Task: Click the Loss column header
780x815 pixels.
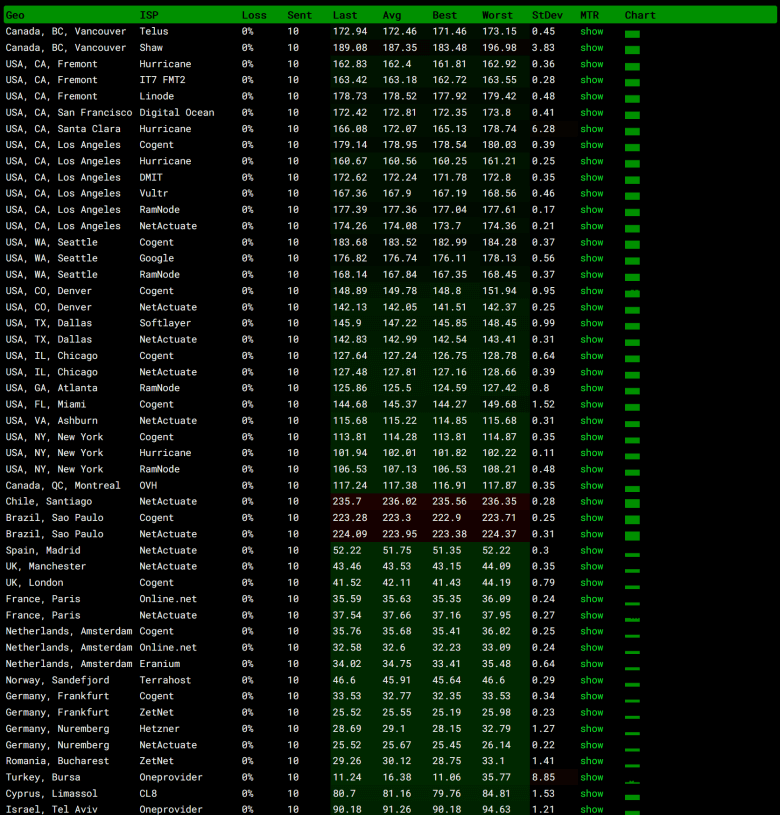Action: (x=254, y=15)
